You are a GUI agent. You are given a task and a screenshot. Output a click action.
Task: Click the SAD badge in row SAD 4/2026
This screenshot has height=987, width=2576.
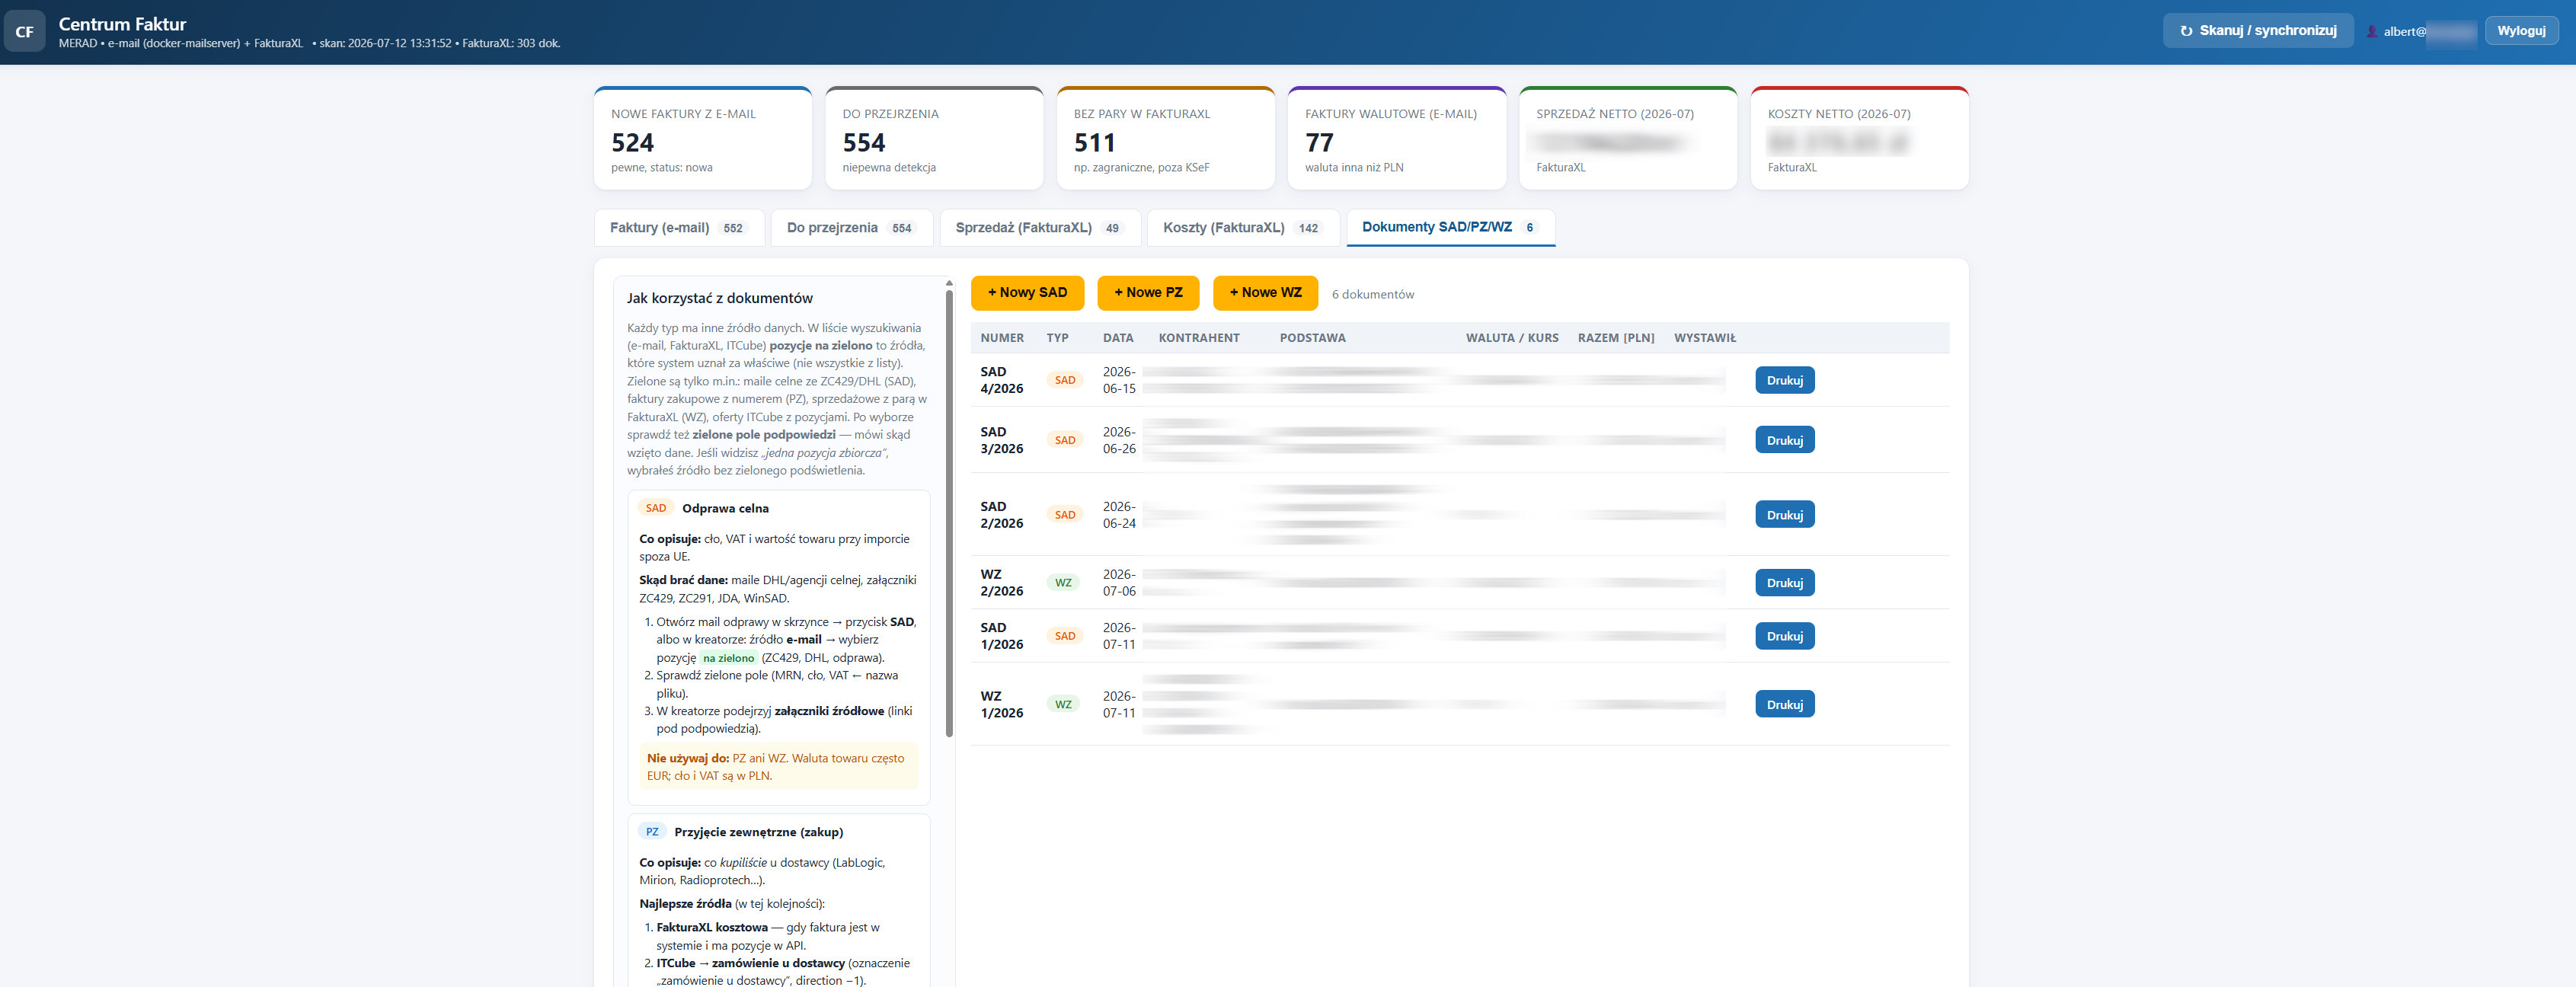(x=1065, y=380)
